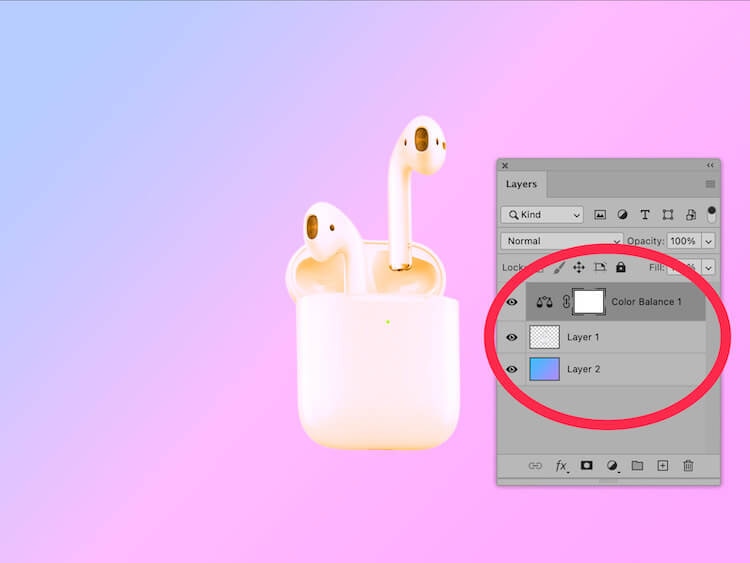
Task: Expand the Opacity slider dropdown arrow
Action: (x=708, y=242)
